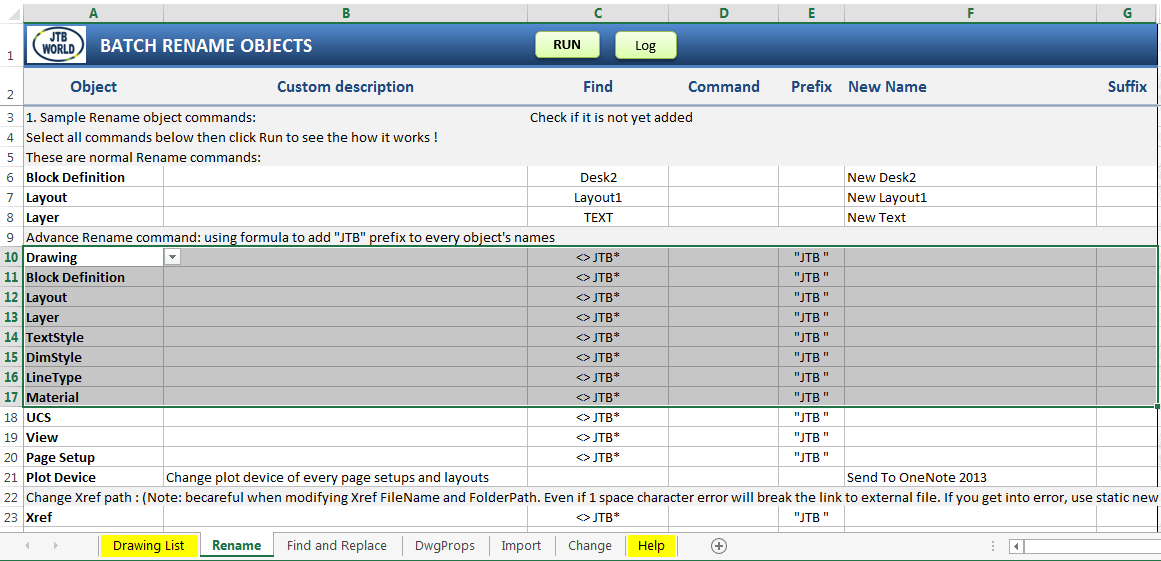Open the dropdown arrow in Drawing cell
The width and height of the screenshot is (1161, 561).
tap(173, 257)
